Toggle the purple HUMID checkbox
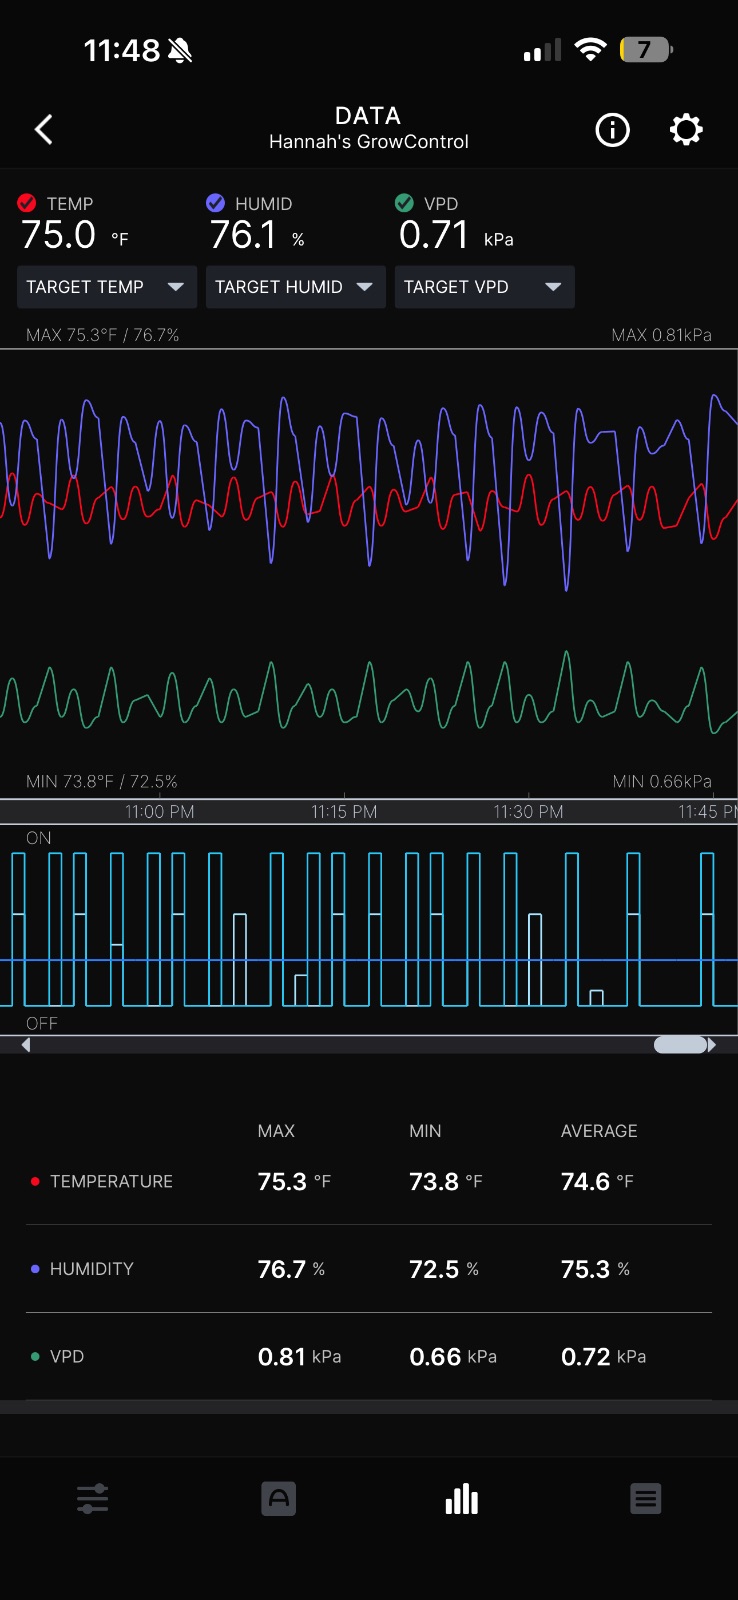738x1600 pixels. pyautogui.click(x=215, y=203)
